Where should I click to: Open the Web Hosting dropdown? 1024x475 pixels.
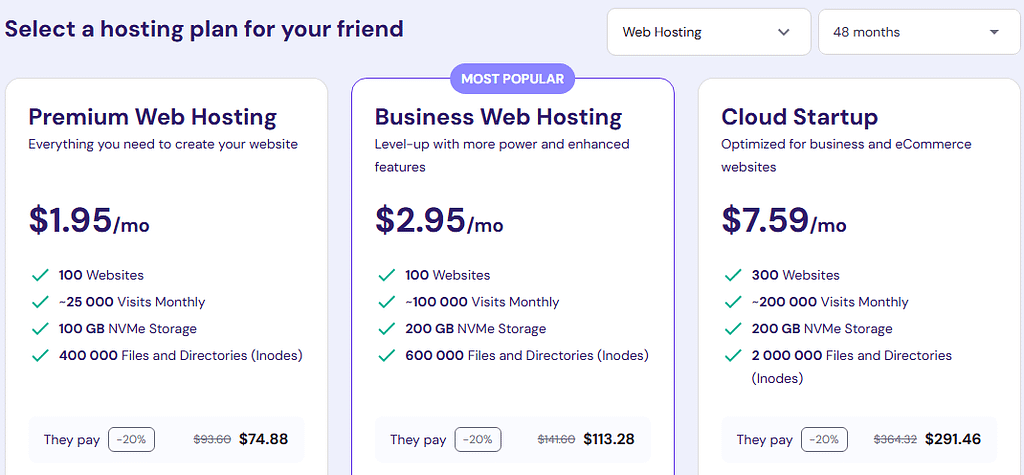tap(707, 32)
